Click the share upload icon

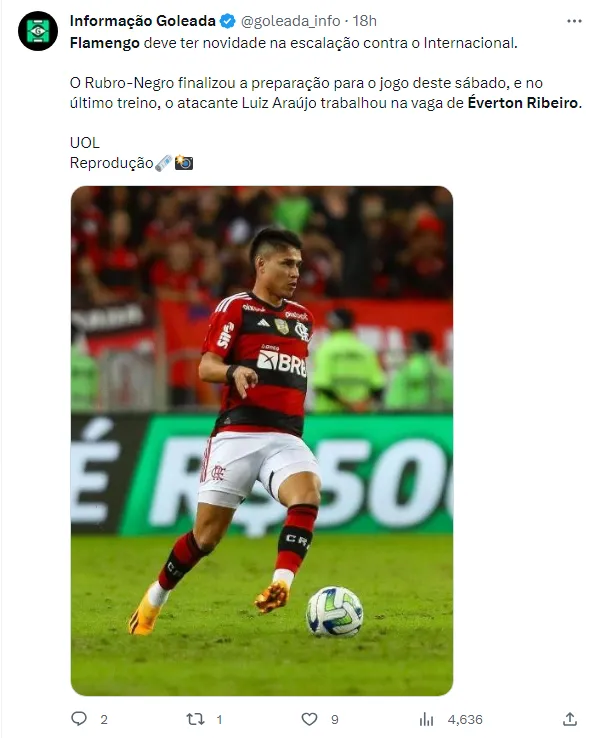(x=570, y=719)
